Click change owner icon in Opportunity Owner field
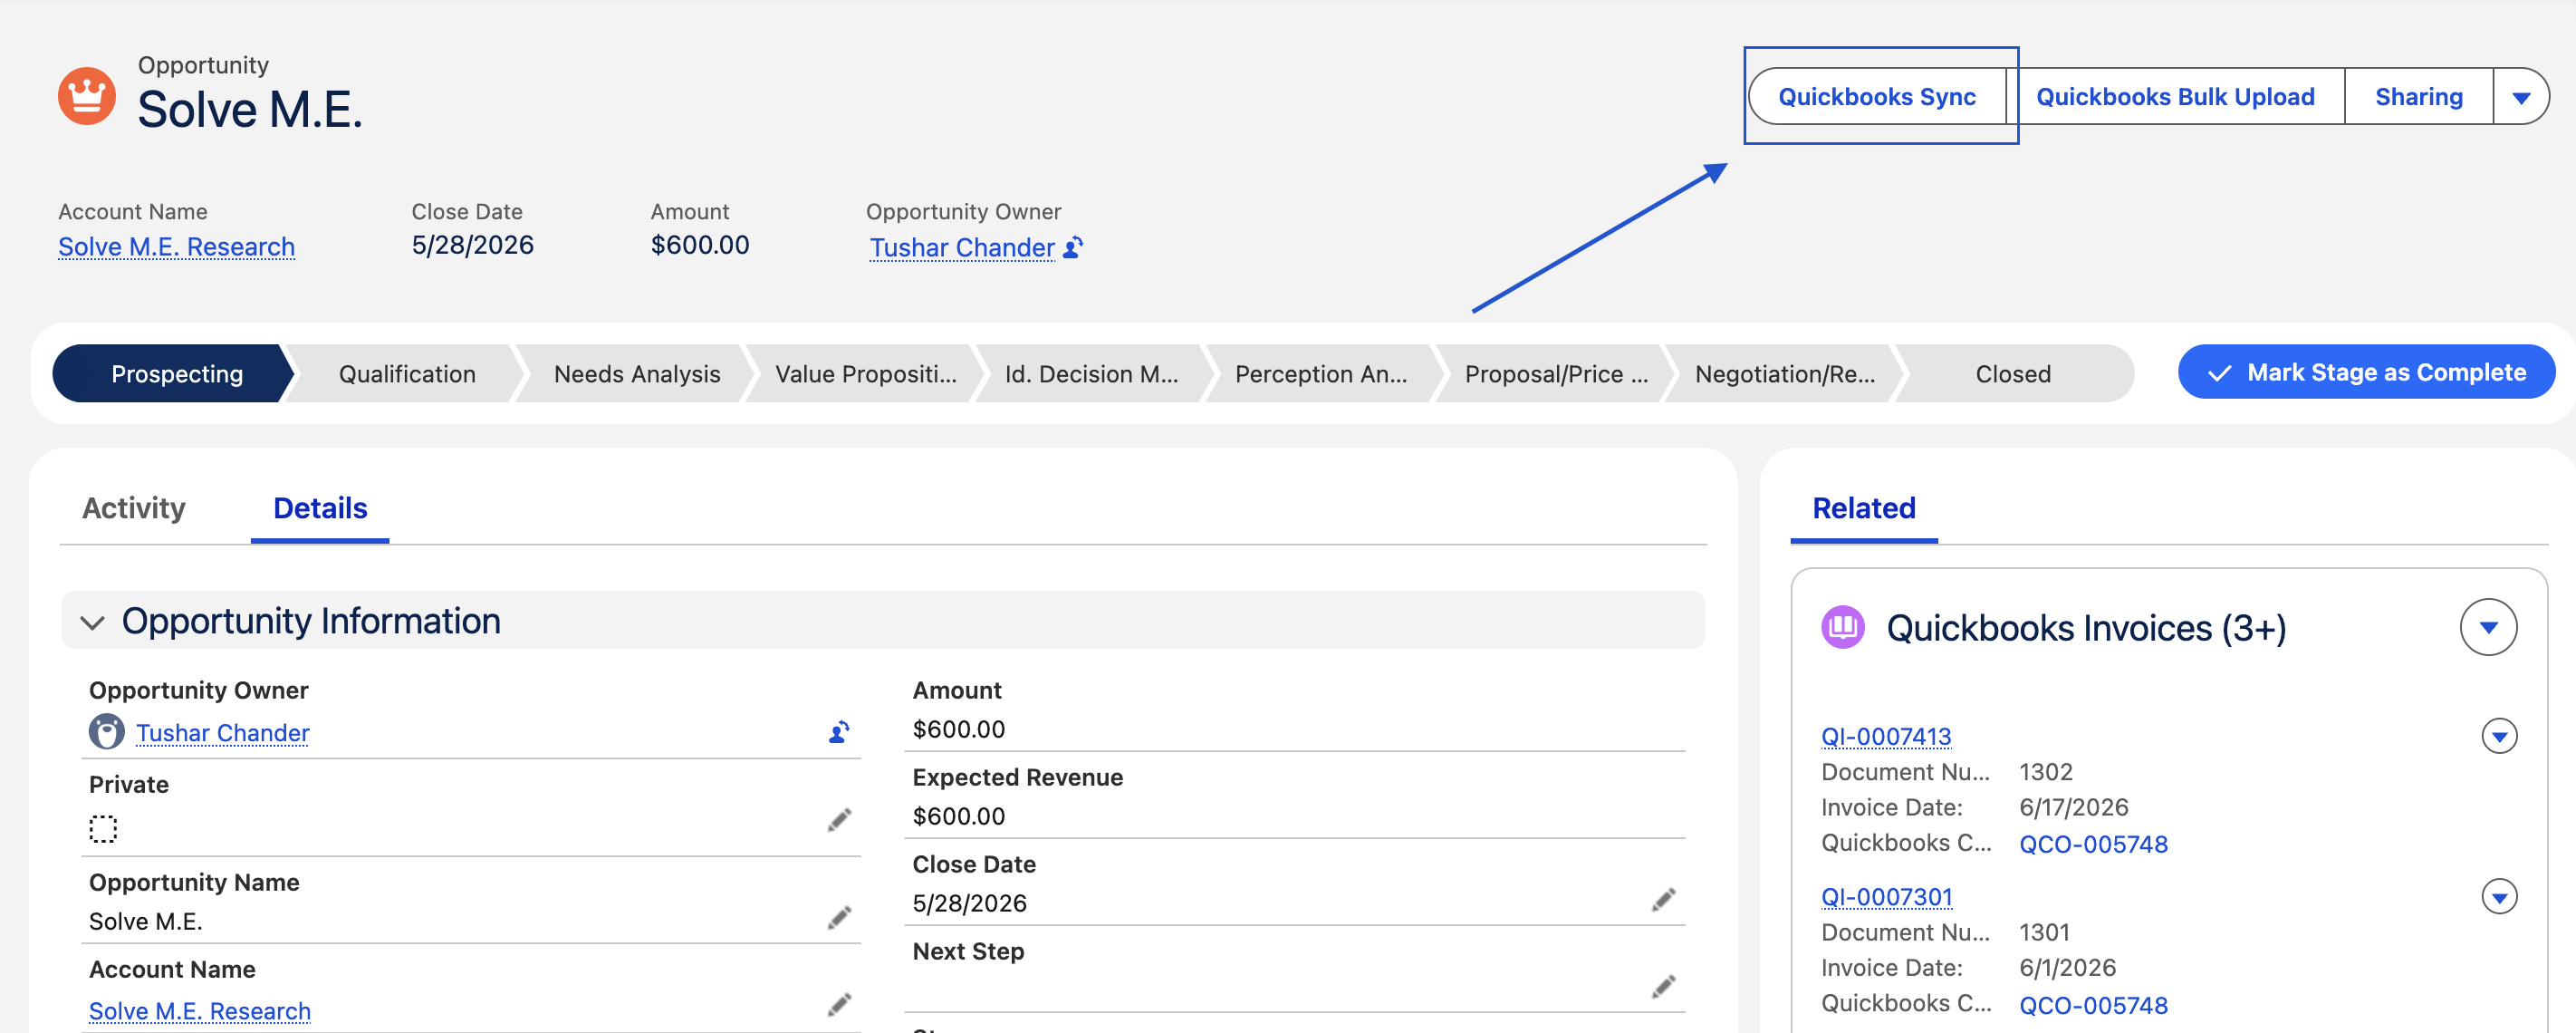The width and height of the screenshot is (2576, 1033). pos(839,733)
